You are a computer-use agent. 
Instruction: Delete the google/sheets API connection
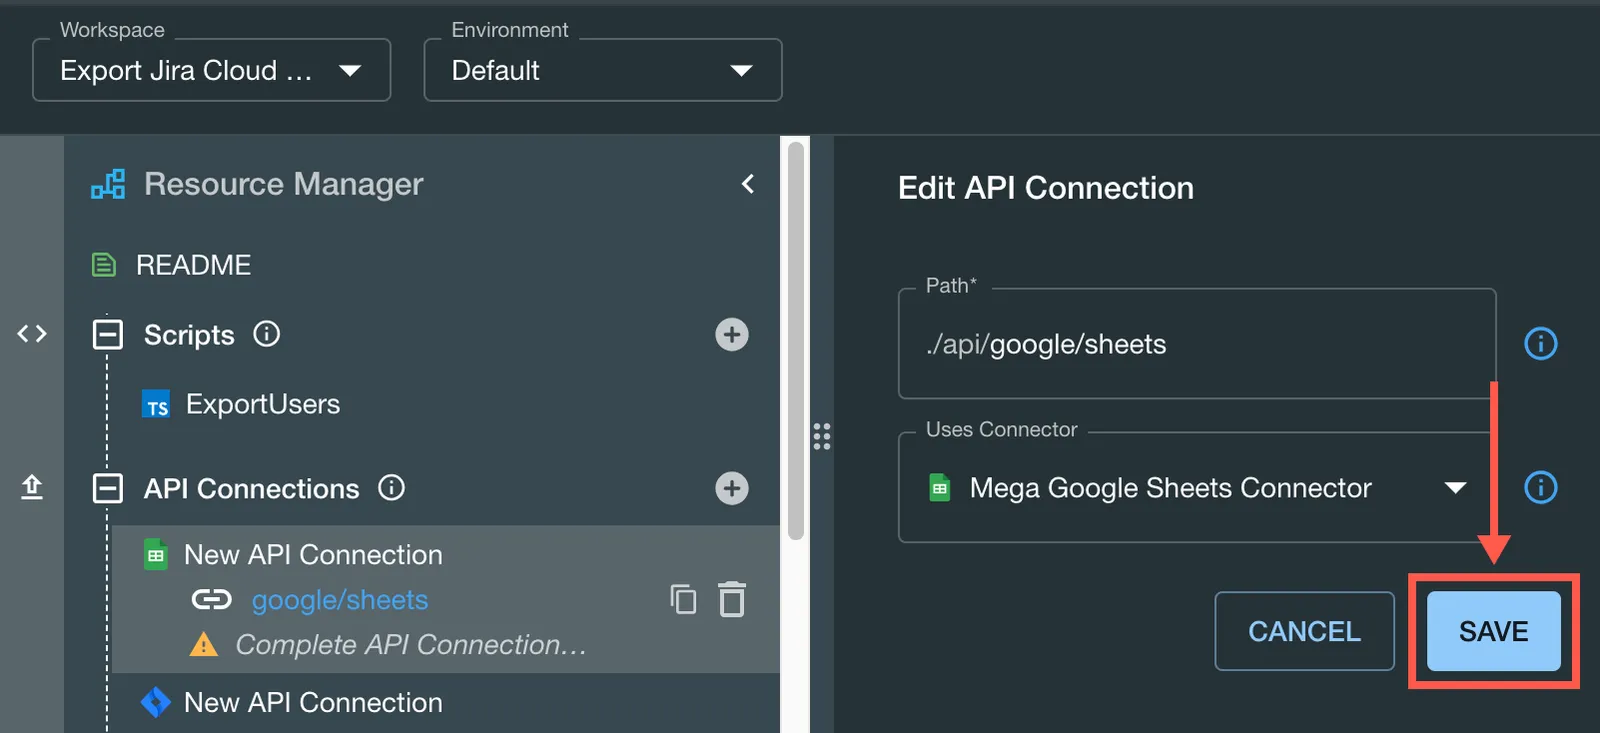point(732,599)
